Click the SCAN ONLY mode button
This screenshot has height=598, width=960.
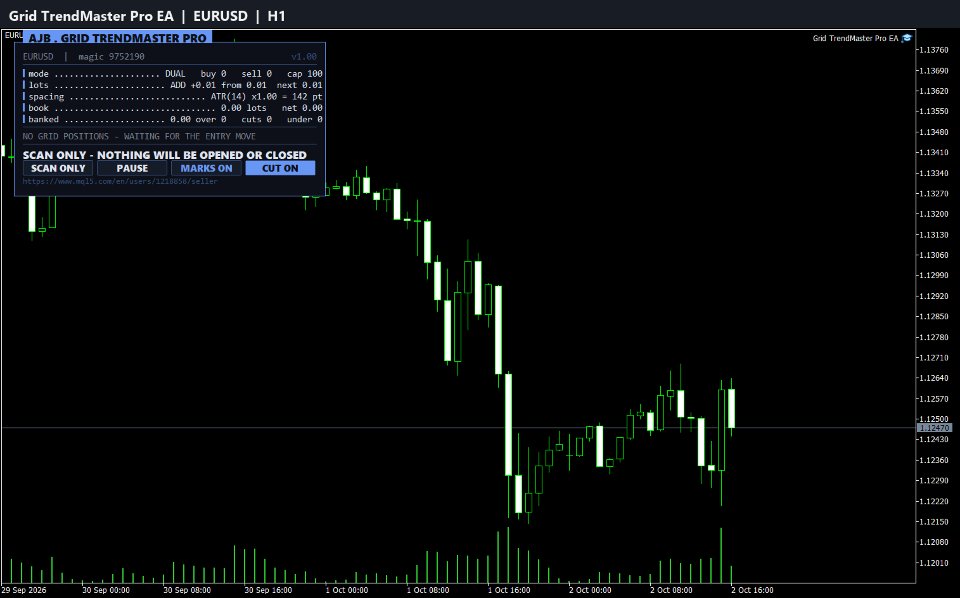pyautogui.click(x=58, y=168)
